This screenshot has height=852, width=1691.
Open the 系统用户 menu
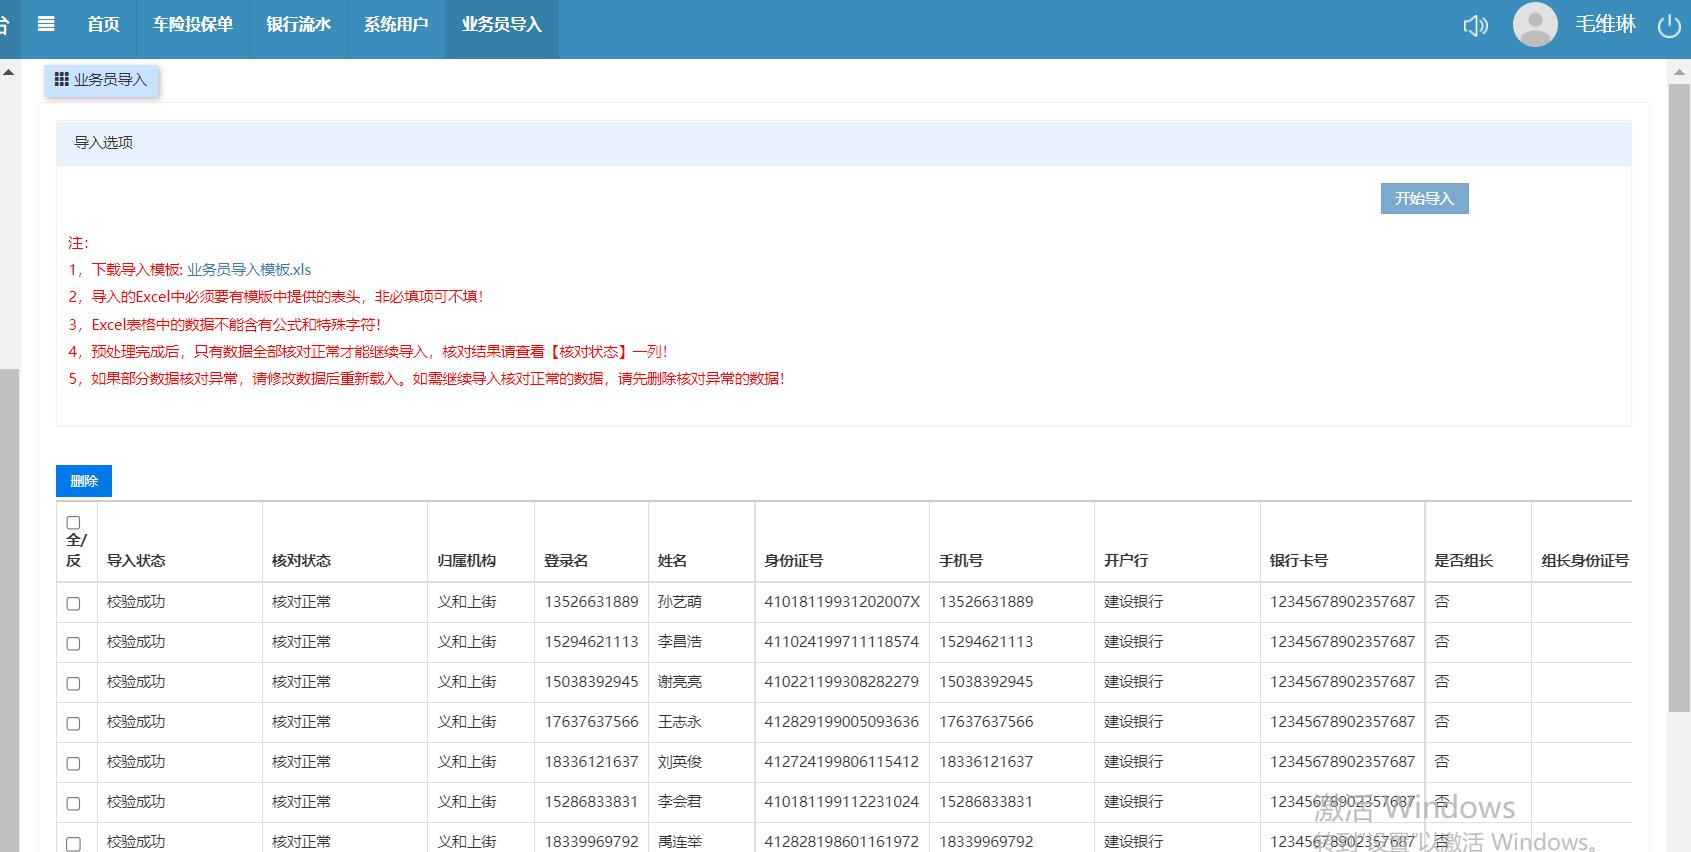[x=396, y=25]
